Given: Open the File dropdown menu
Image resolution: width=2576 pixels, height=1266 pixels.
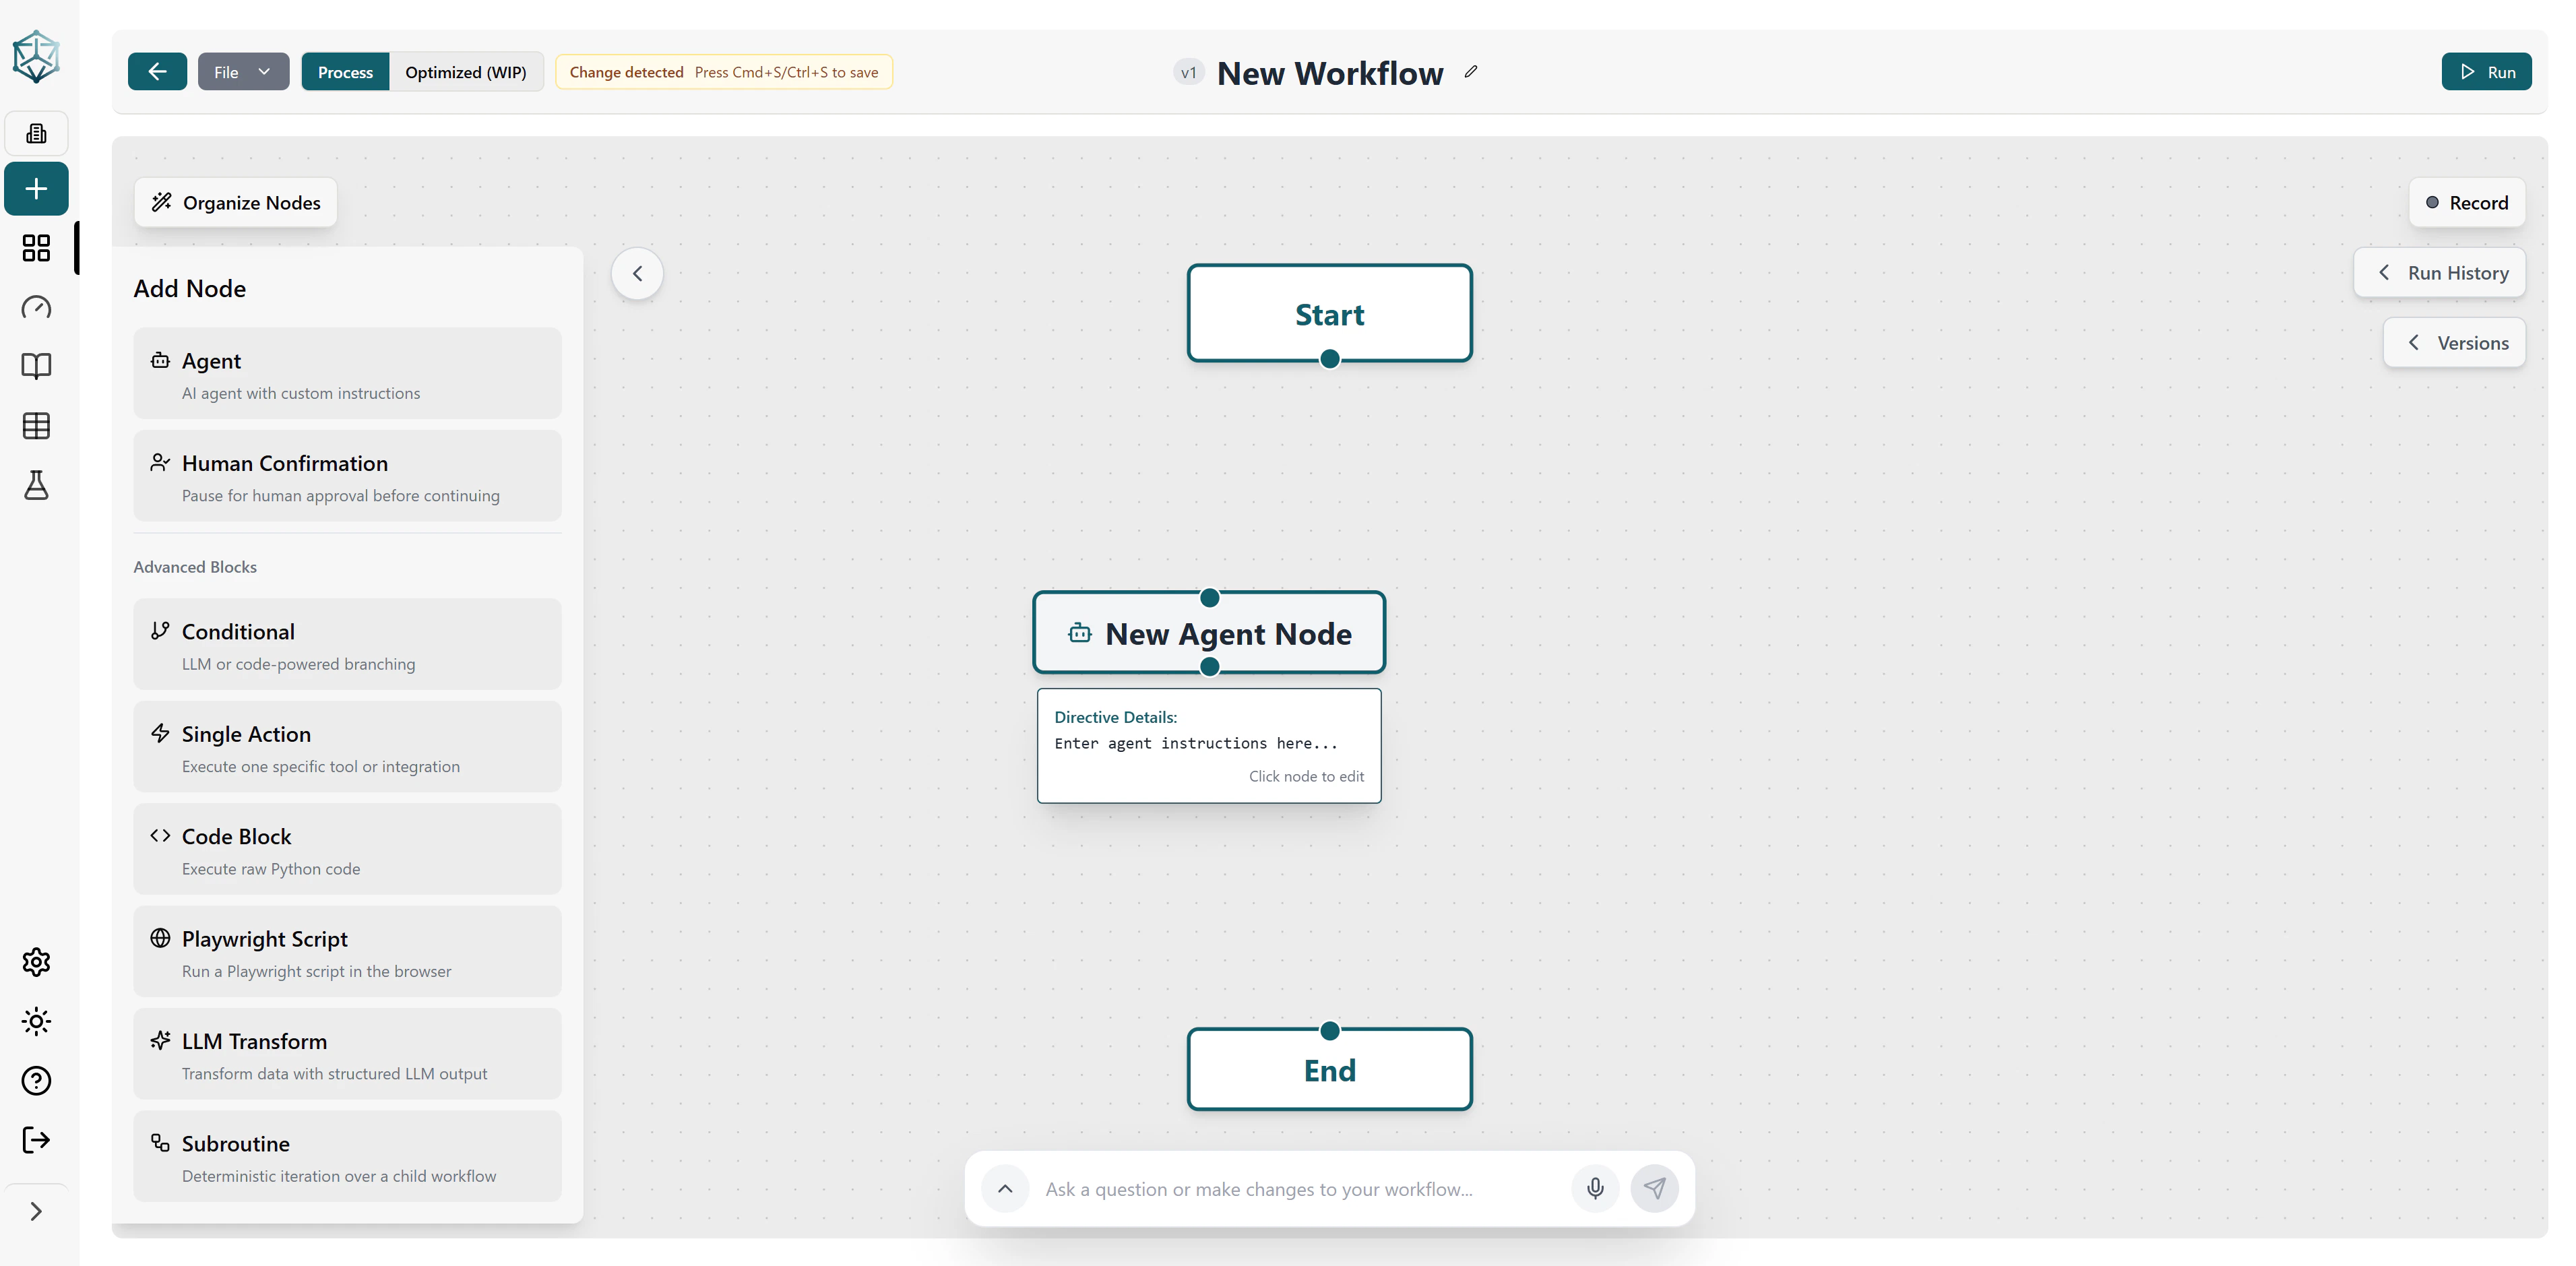Looking at the screenshot, I should coord(242,71).
